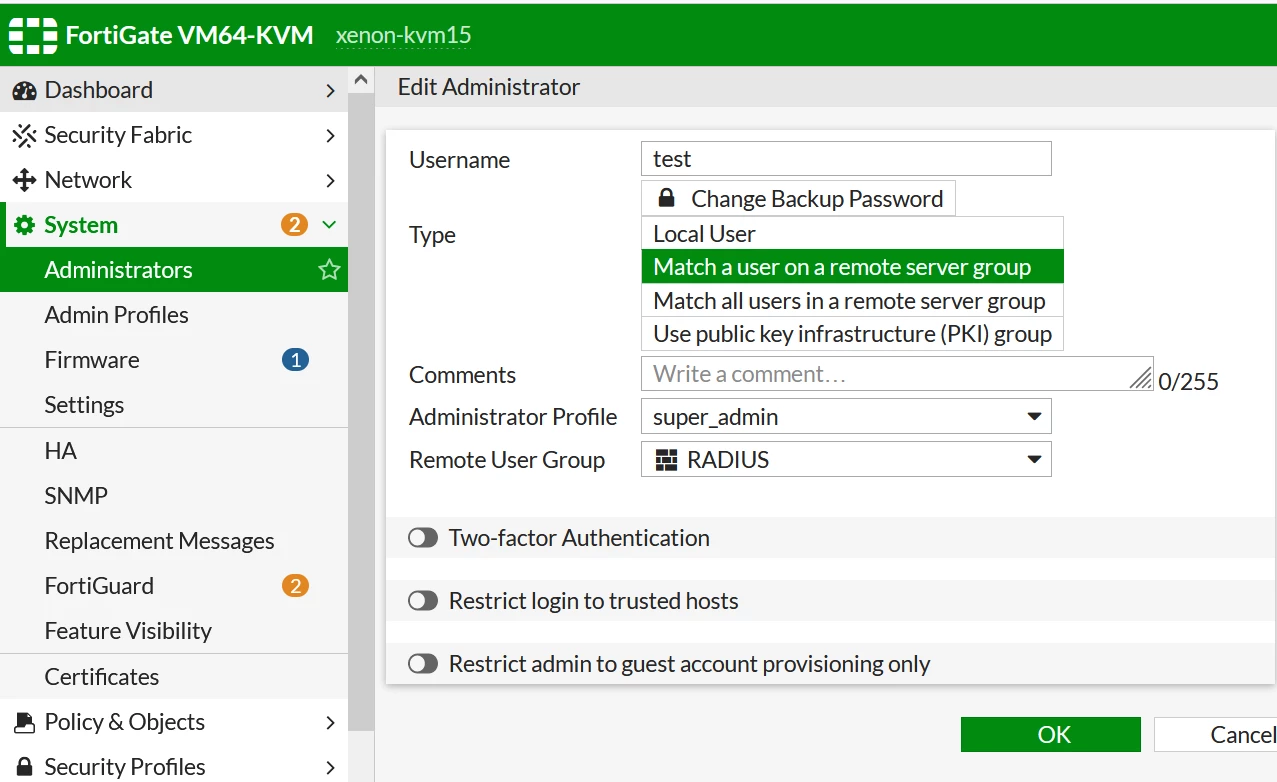Open the Administrator Profile dropdown
The height and width of the screenshot is (782, 1277).
coord(846,417)
